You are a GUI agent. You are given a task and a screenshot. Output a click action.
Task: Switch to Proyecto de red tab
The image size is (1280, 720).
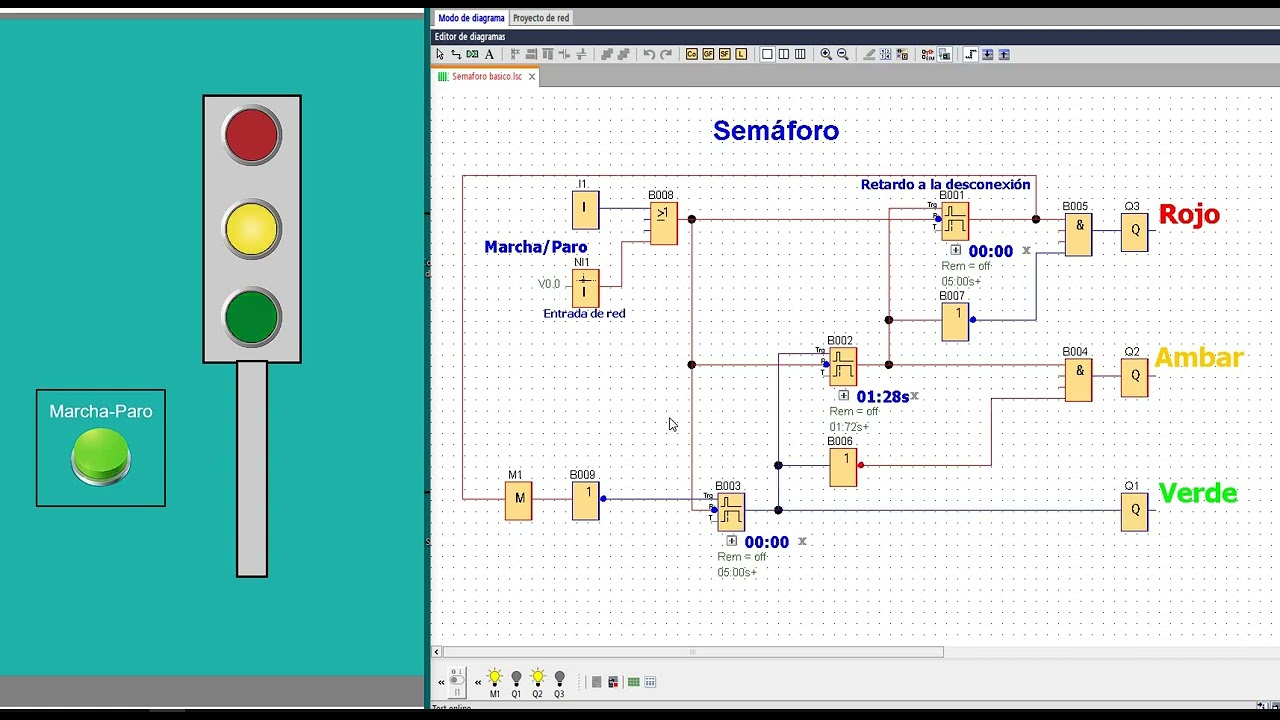(x=541, y=18)
